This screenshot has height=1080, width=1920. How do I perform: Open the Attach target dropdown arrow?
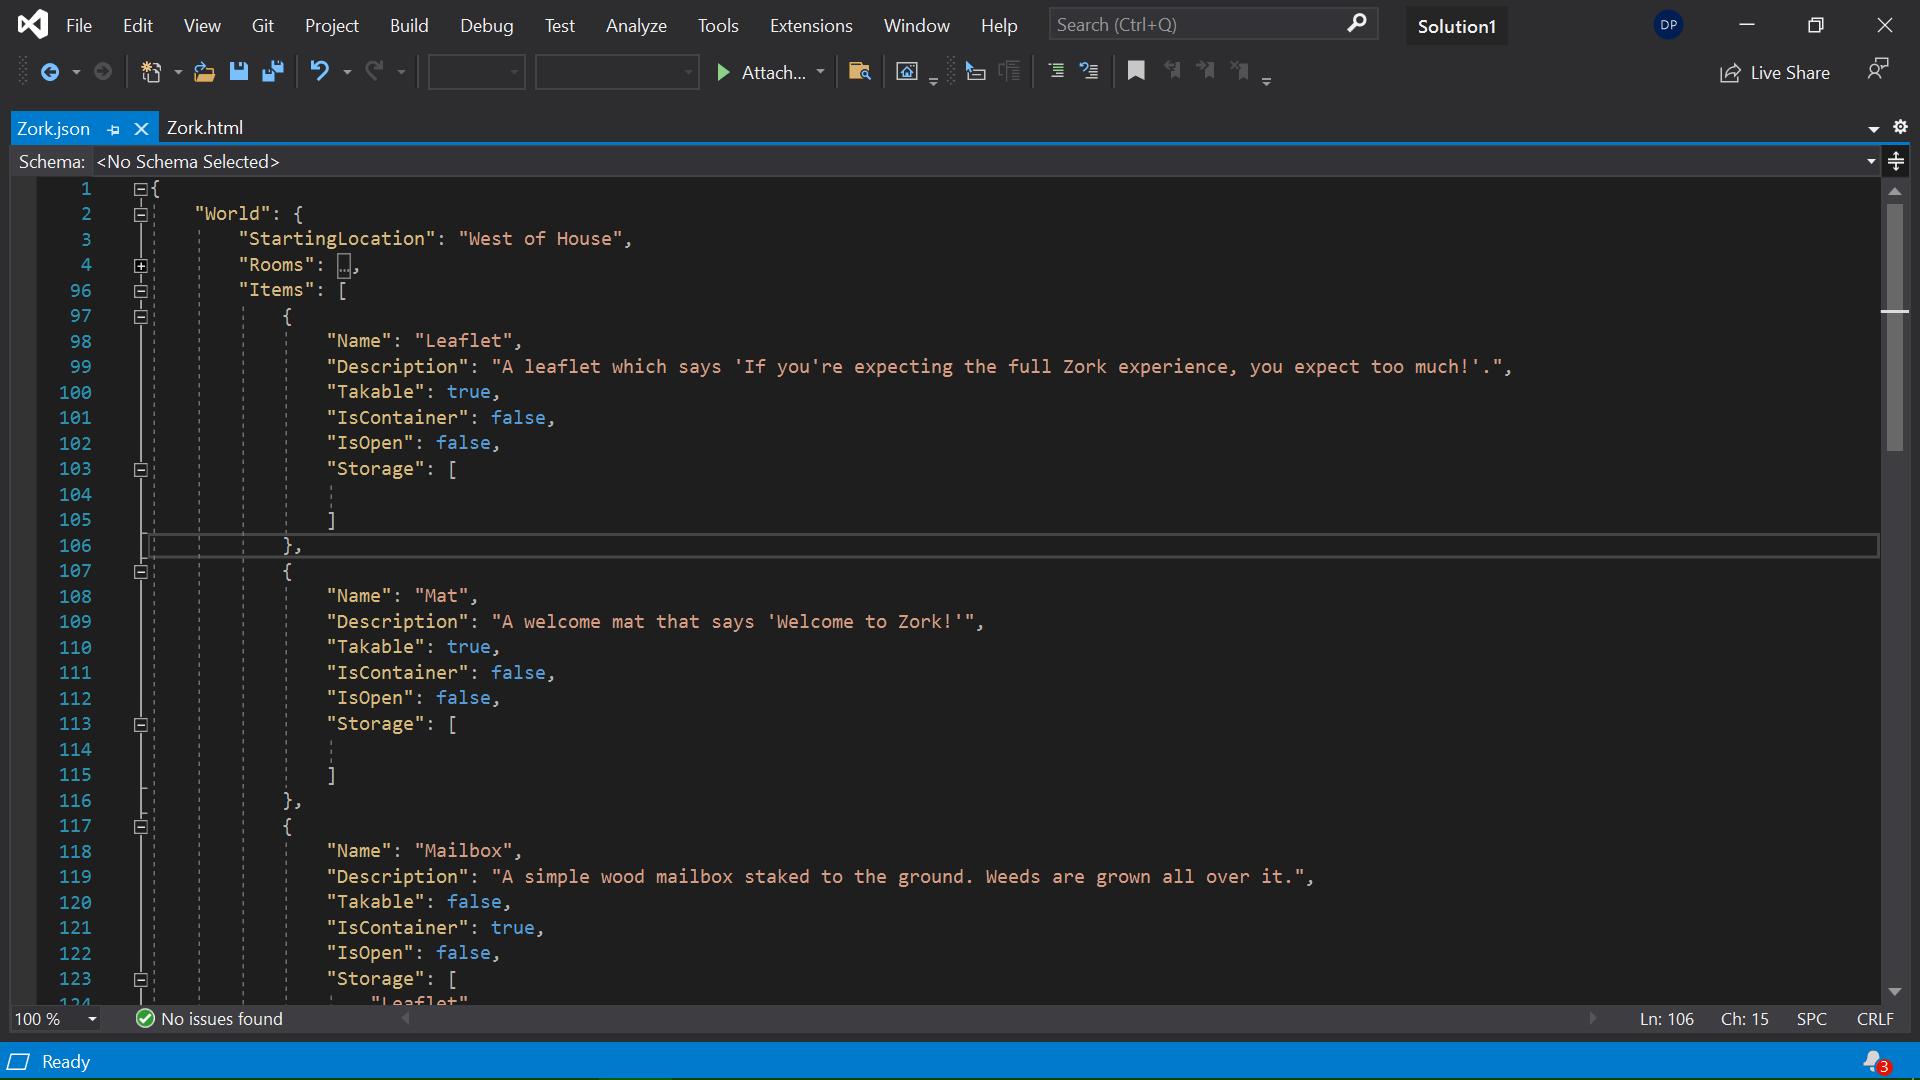coord(821,72)
